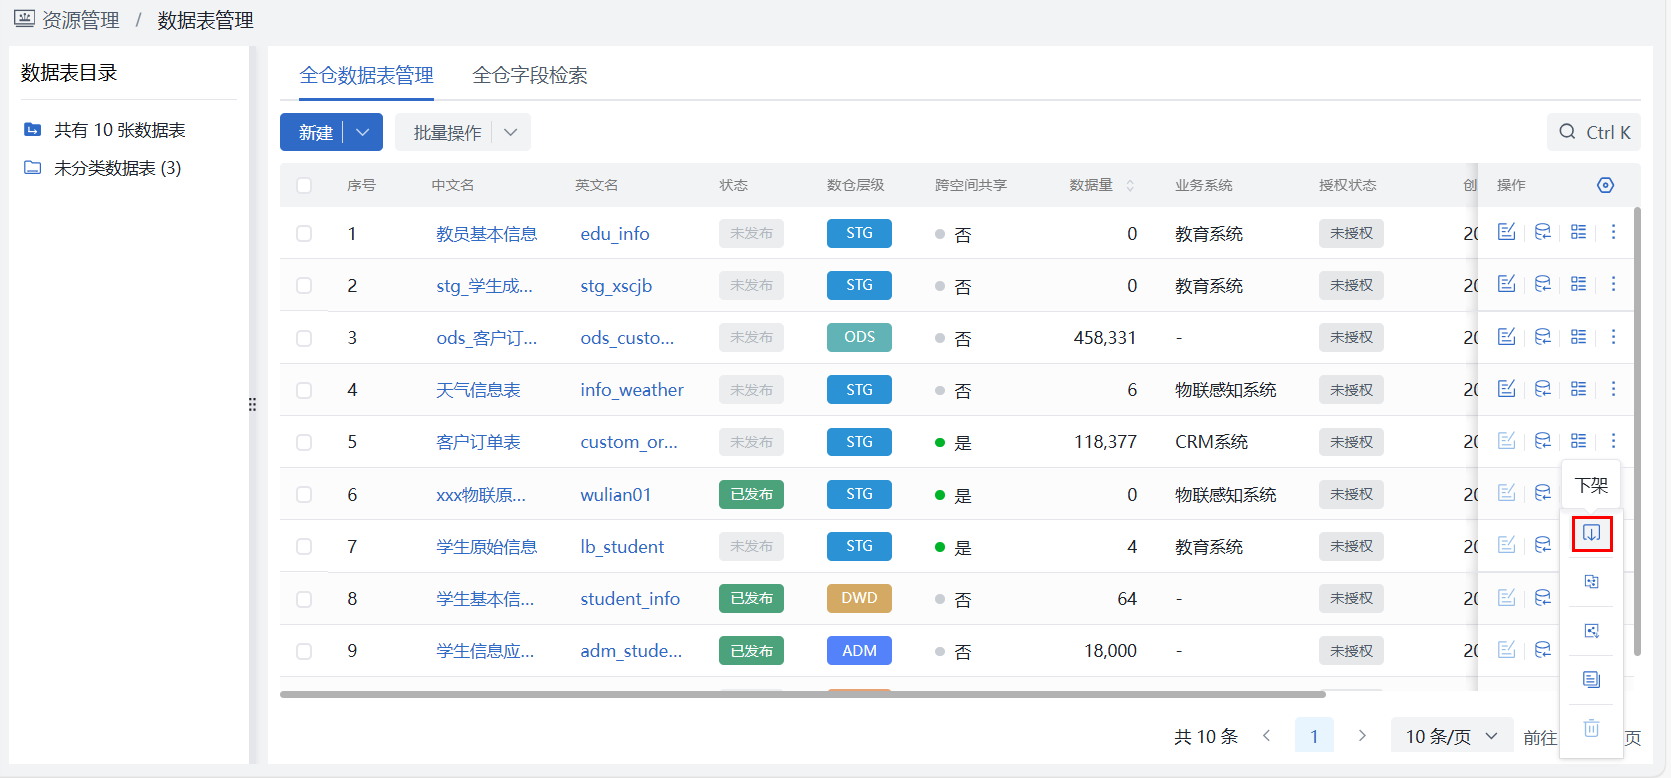Viewport: 1671px width, 778px height.
Task: Open column settings gear in 操作 header
Action: [1606, 185]
